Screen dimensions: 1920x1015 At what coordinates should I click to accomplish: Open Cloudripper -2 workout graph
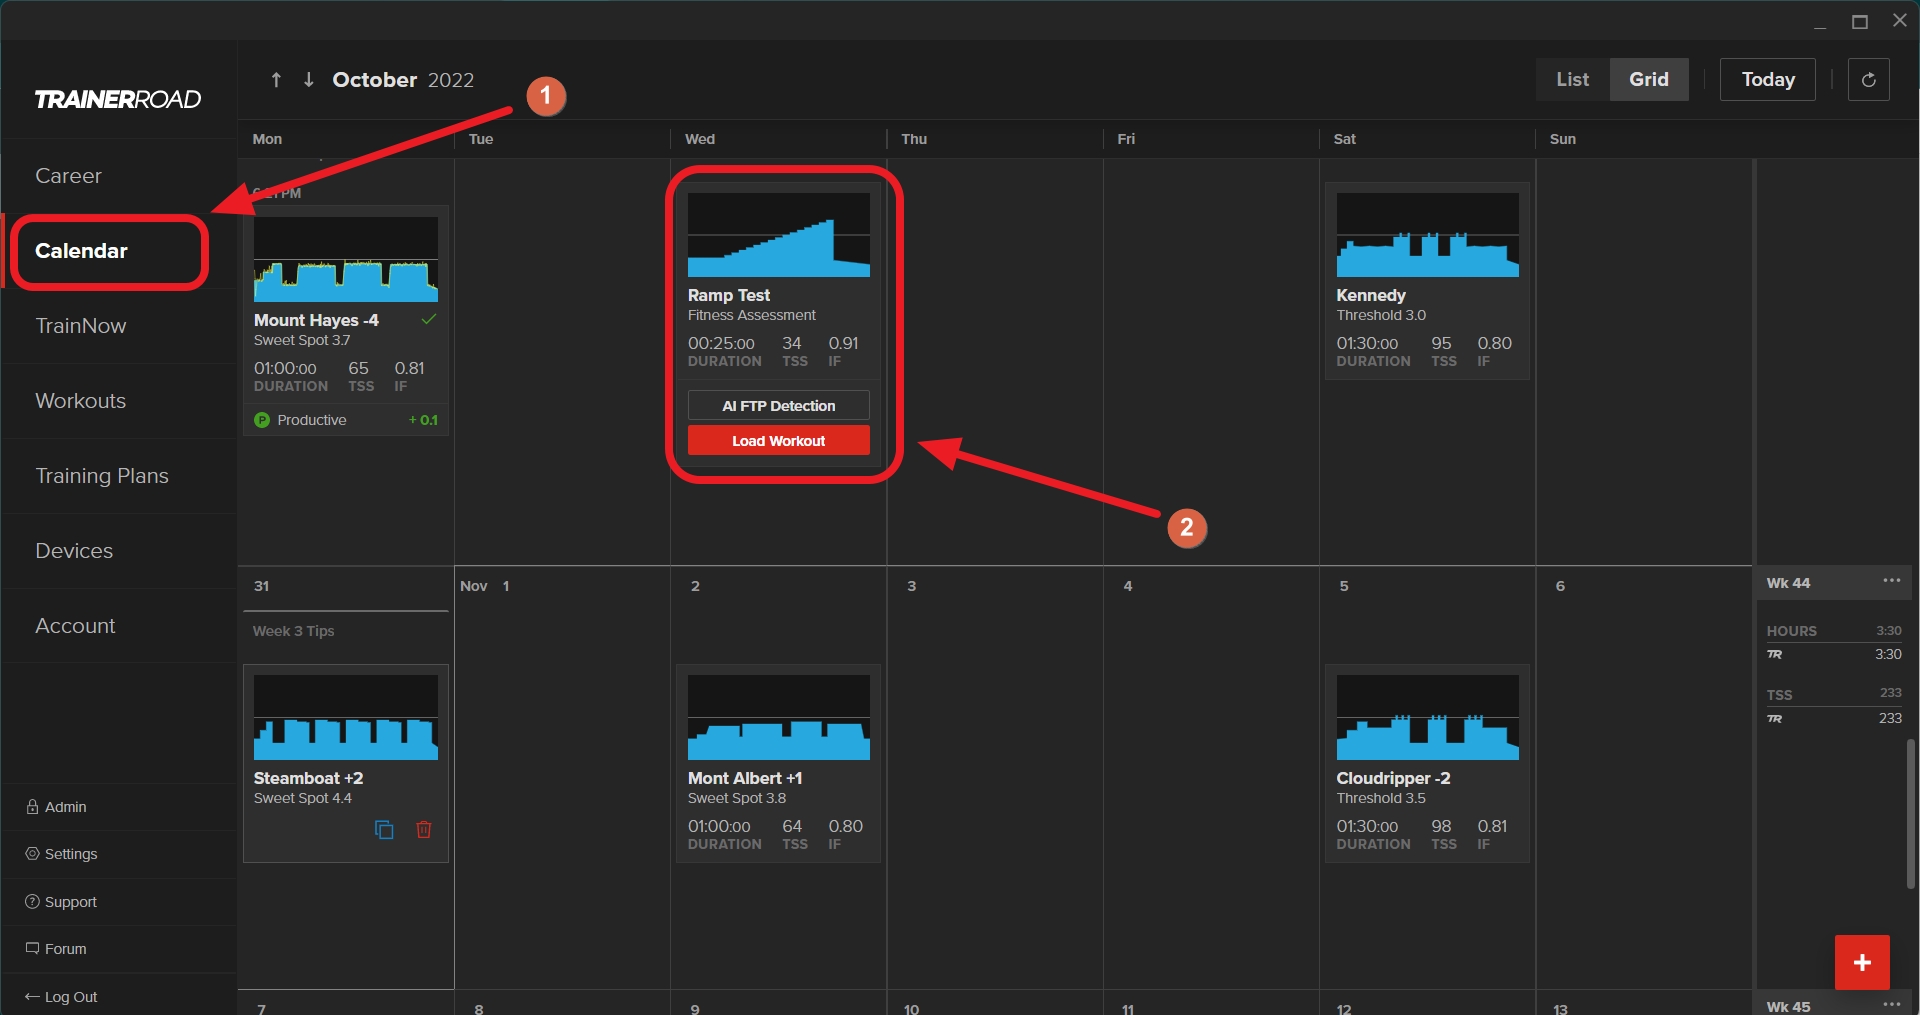(x=1427, y=717)
